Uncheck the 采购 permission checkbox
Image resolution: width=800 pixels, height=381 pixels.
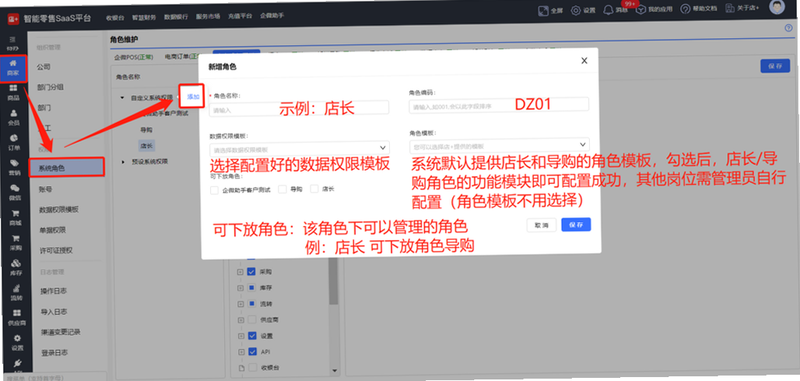click(x=251, y=272)
